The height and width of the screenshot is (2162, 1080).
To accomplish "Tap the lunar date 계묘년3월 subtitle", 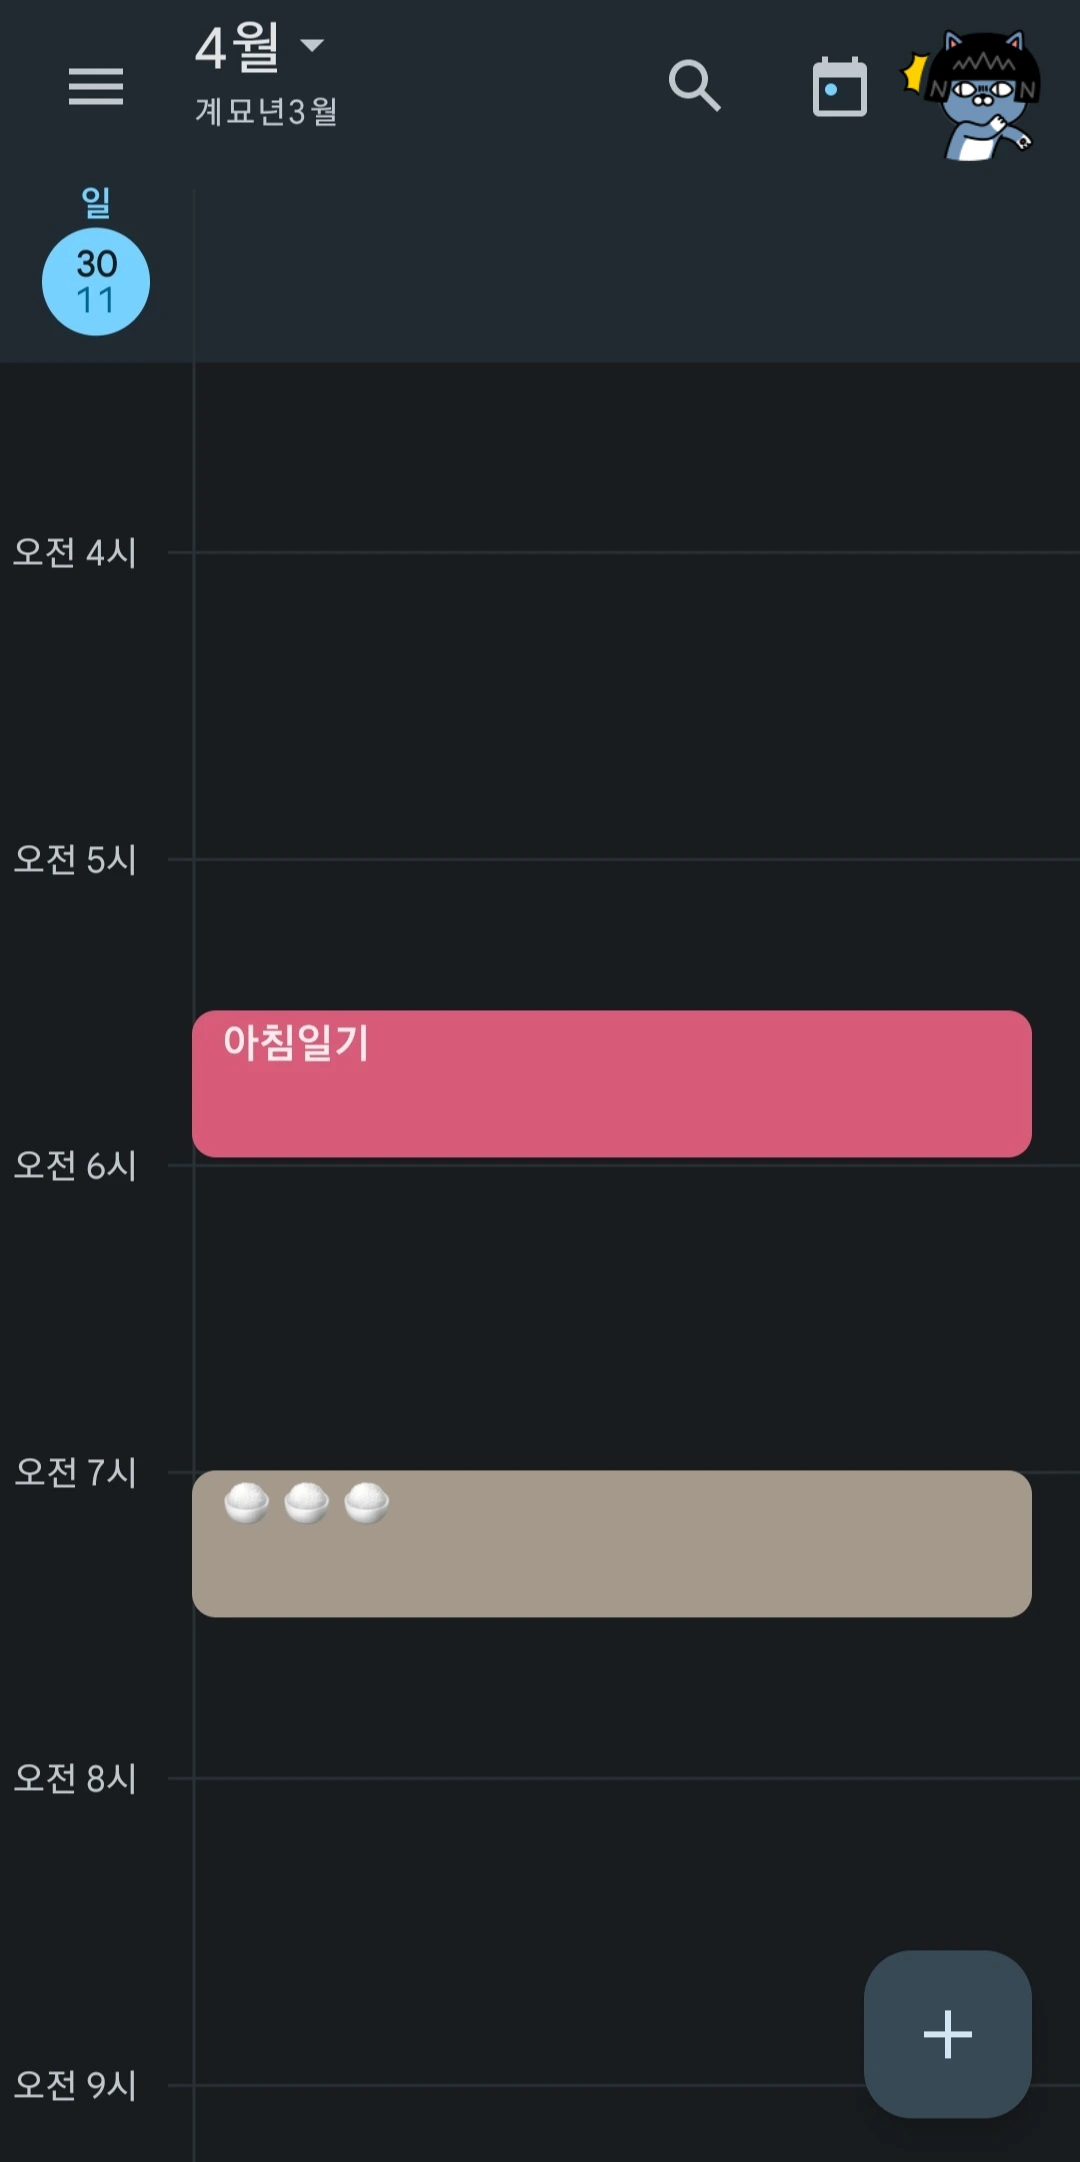I will click(266, 111).
